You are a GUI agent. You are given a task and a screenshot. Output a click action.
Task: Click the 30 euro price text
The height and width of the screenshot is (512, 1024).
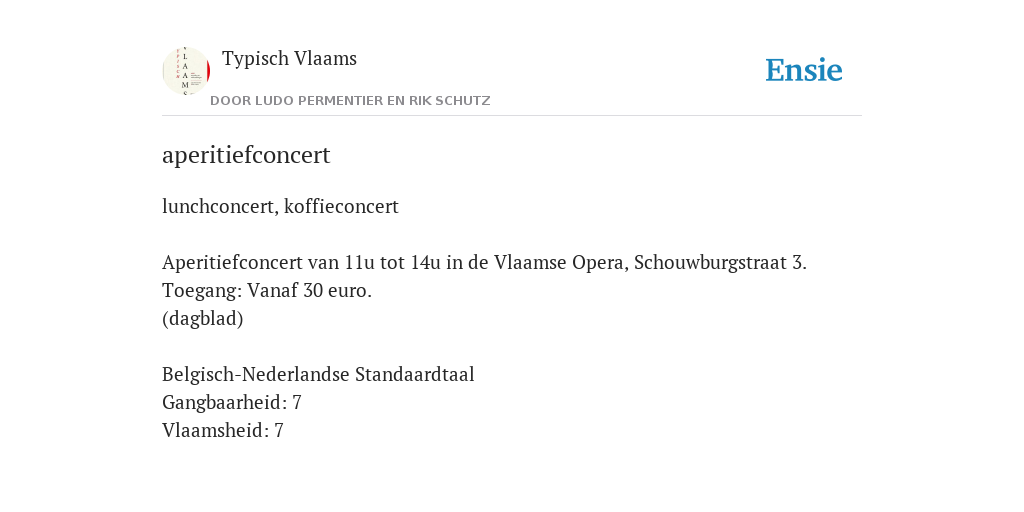click(x=336, y=291)
